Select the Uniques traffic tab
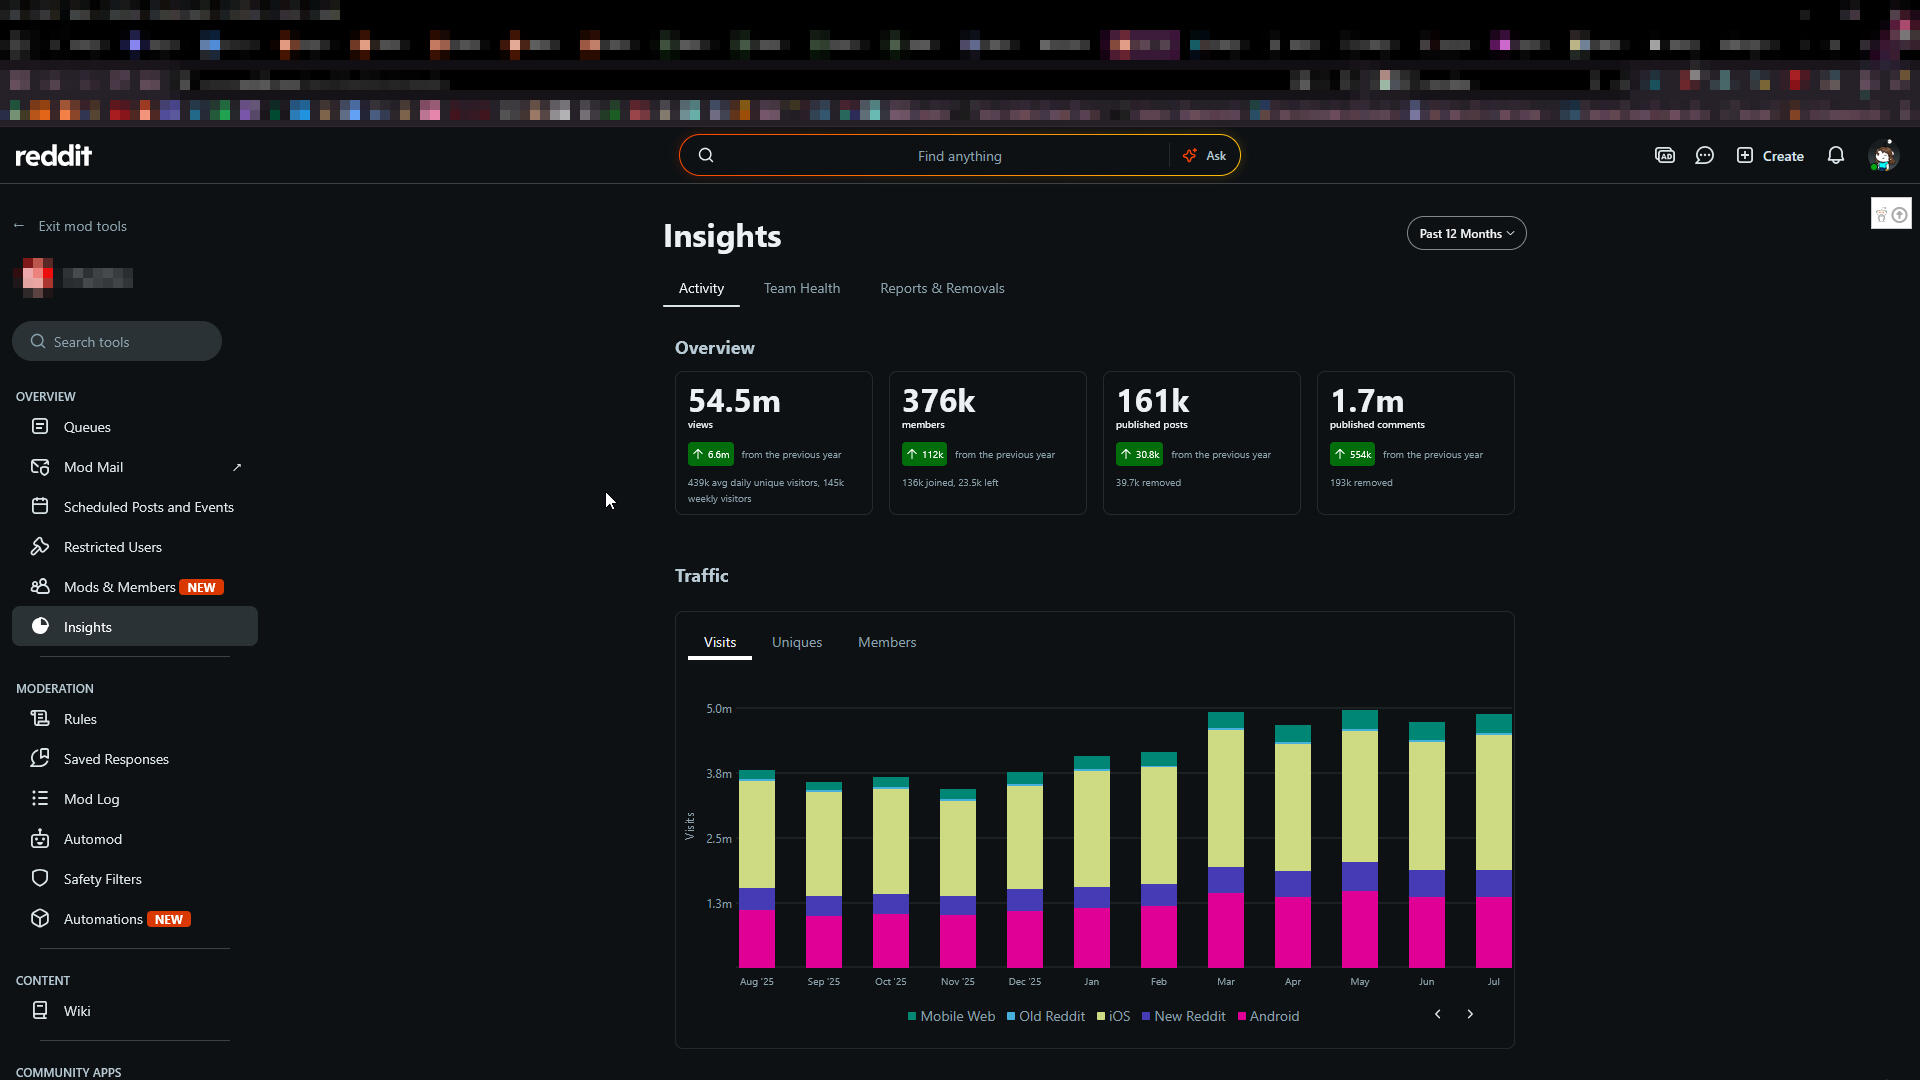 [x=797, y=643]
